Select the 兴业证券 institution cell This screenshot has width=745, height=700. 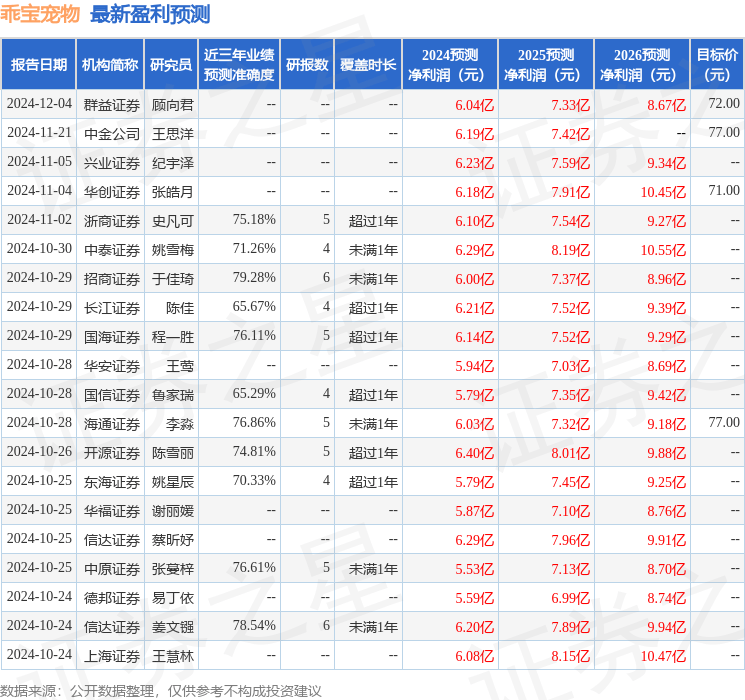click(x=112, y=163)
